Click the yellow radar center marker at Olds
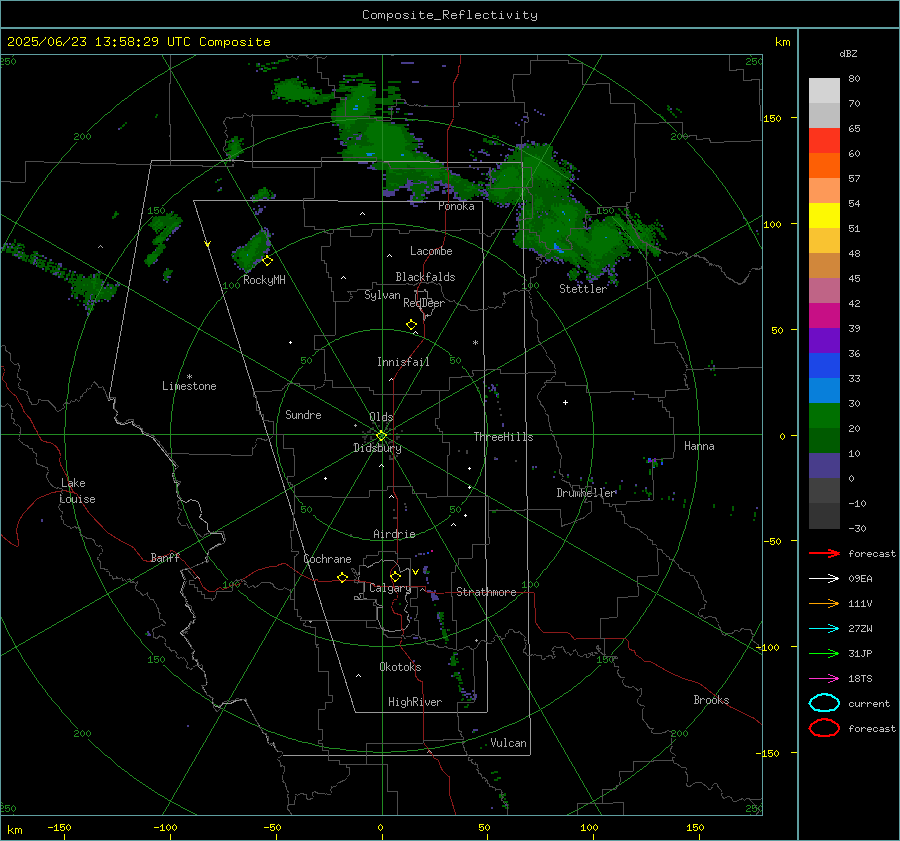This screenshot has height=841, width=900. (381, 436)
